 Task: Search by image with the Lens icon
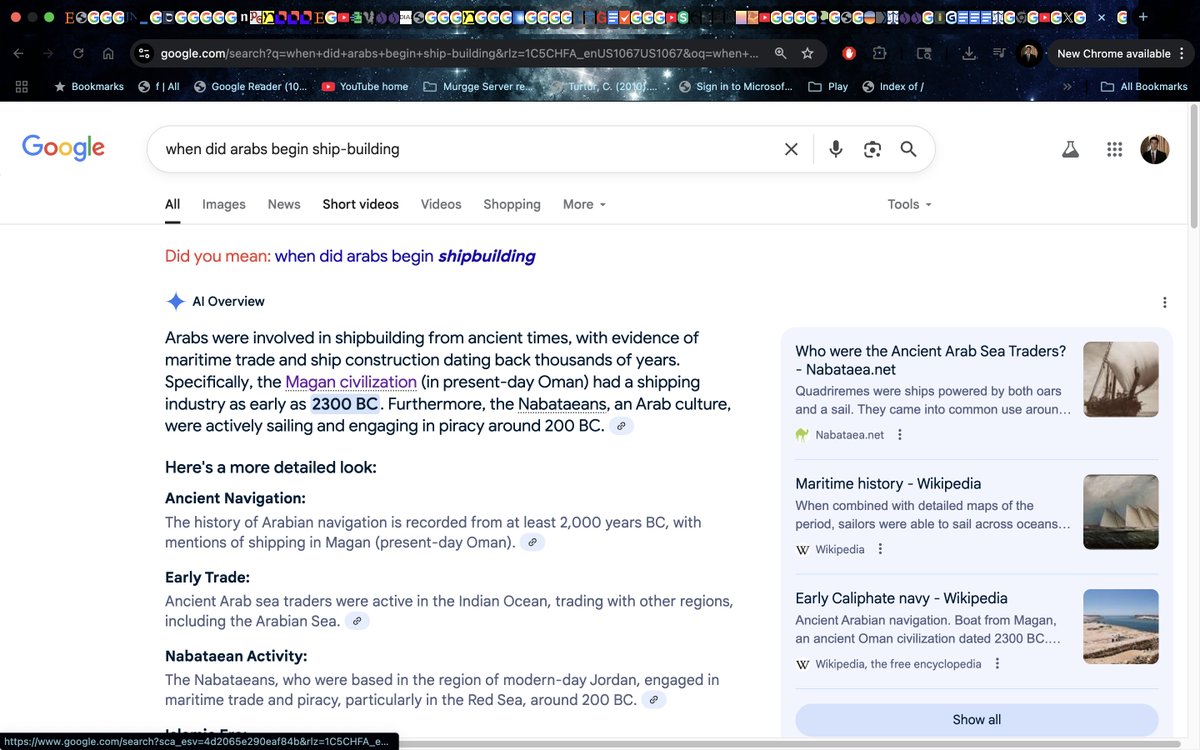[872, 149]
